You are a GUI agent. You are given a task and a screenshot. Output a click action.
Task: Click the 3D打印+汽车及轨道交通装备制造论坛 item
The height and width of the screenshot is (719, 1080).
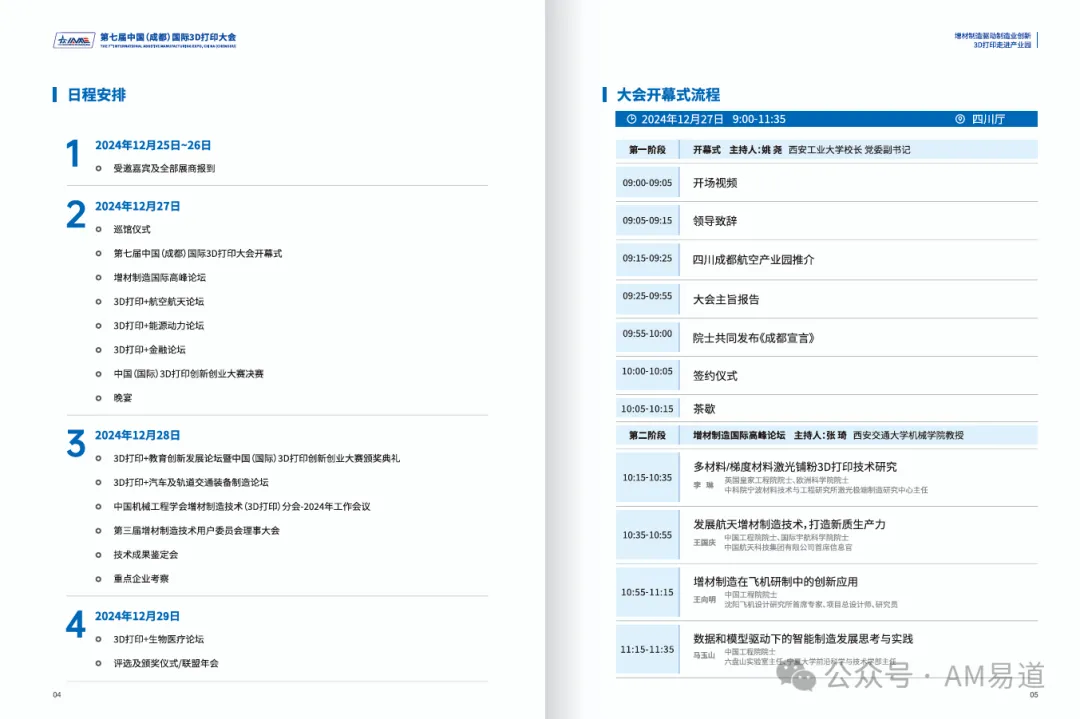click(x=191, y=483)
